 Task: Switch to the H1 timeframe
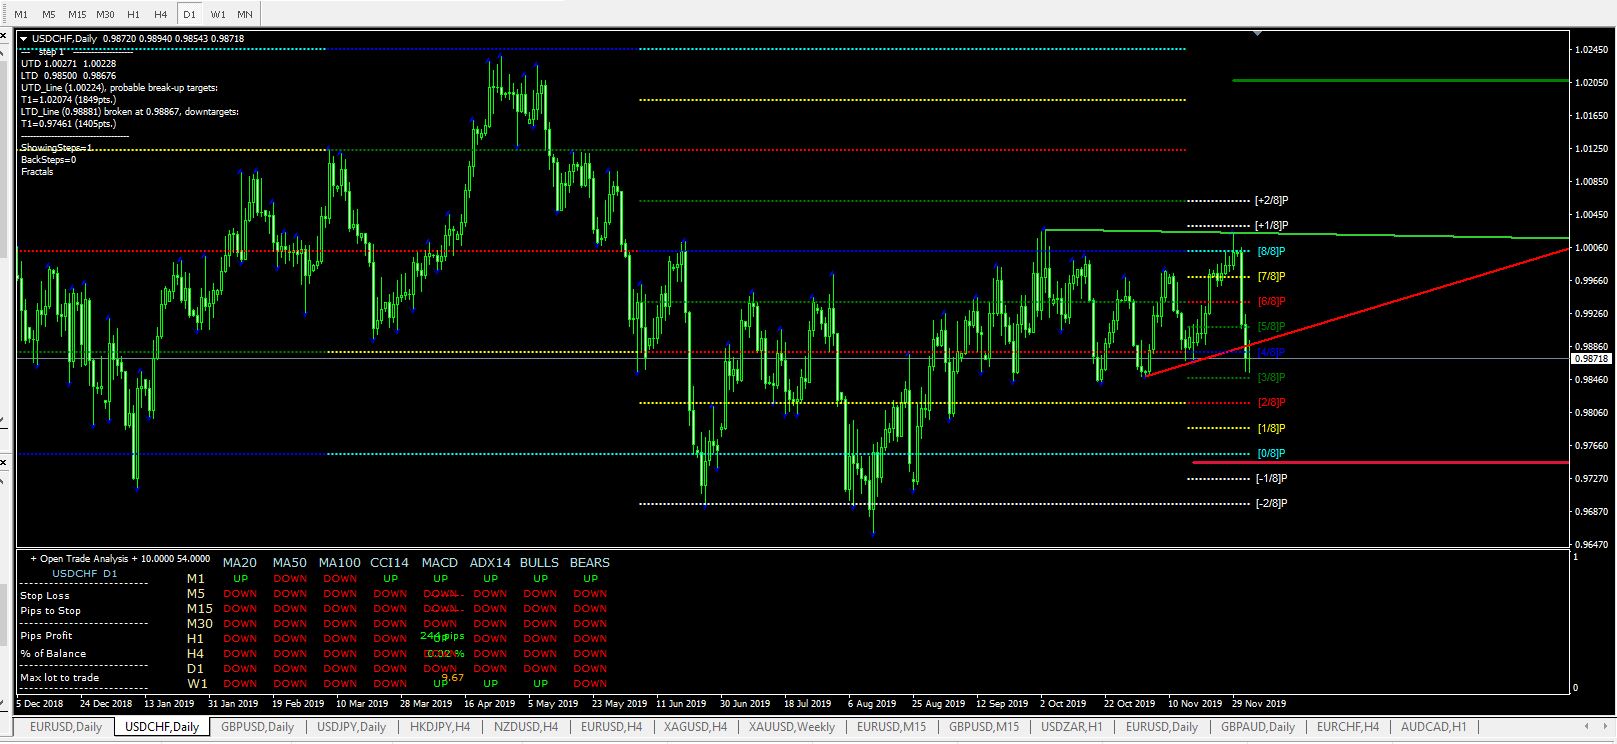click(x=133, y=14)
